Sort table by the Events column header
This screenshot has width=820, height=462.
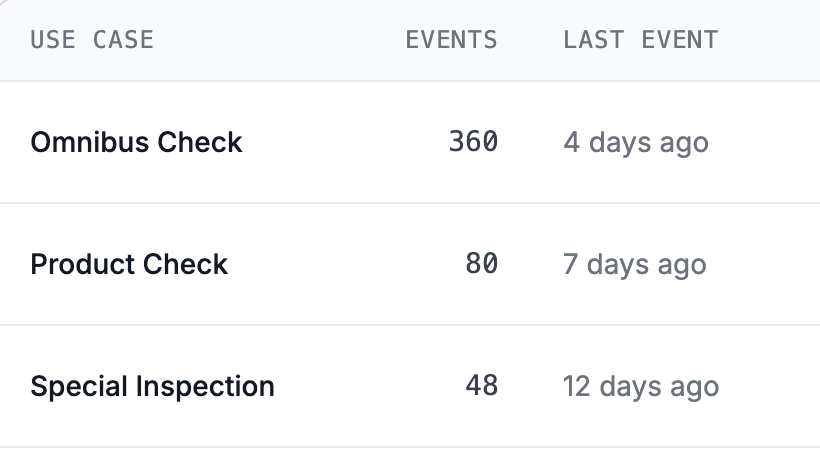[x=451, y=40]
